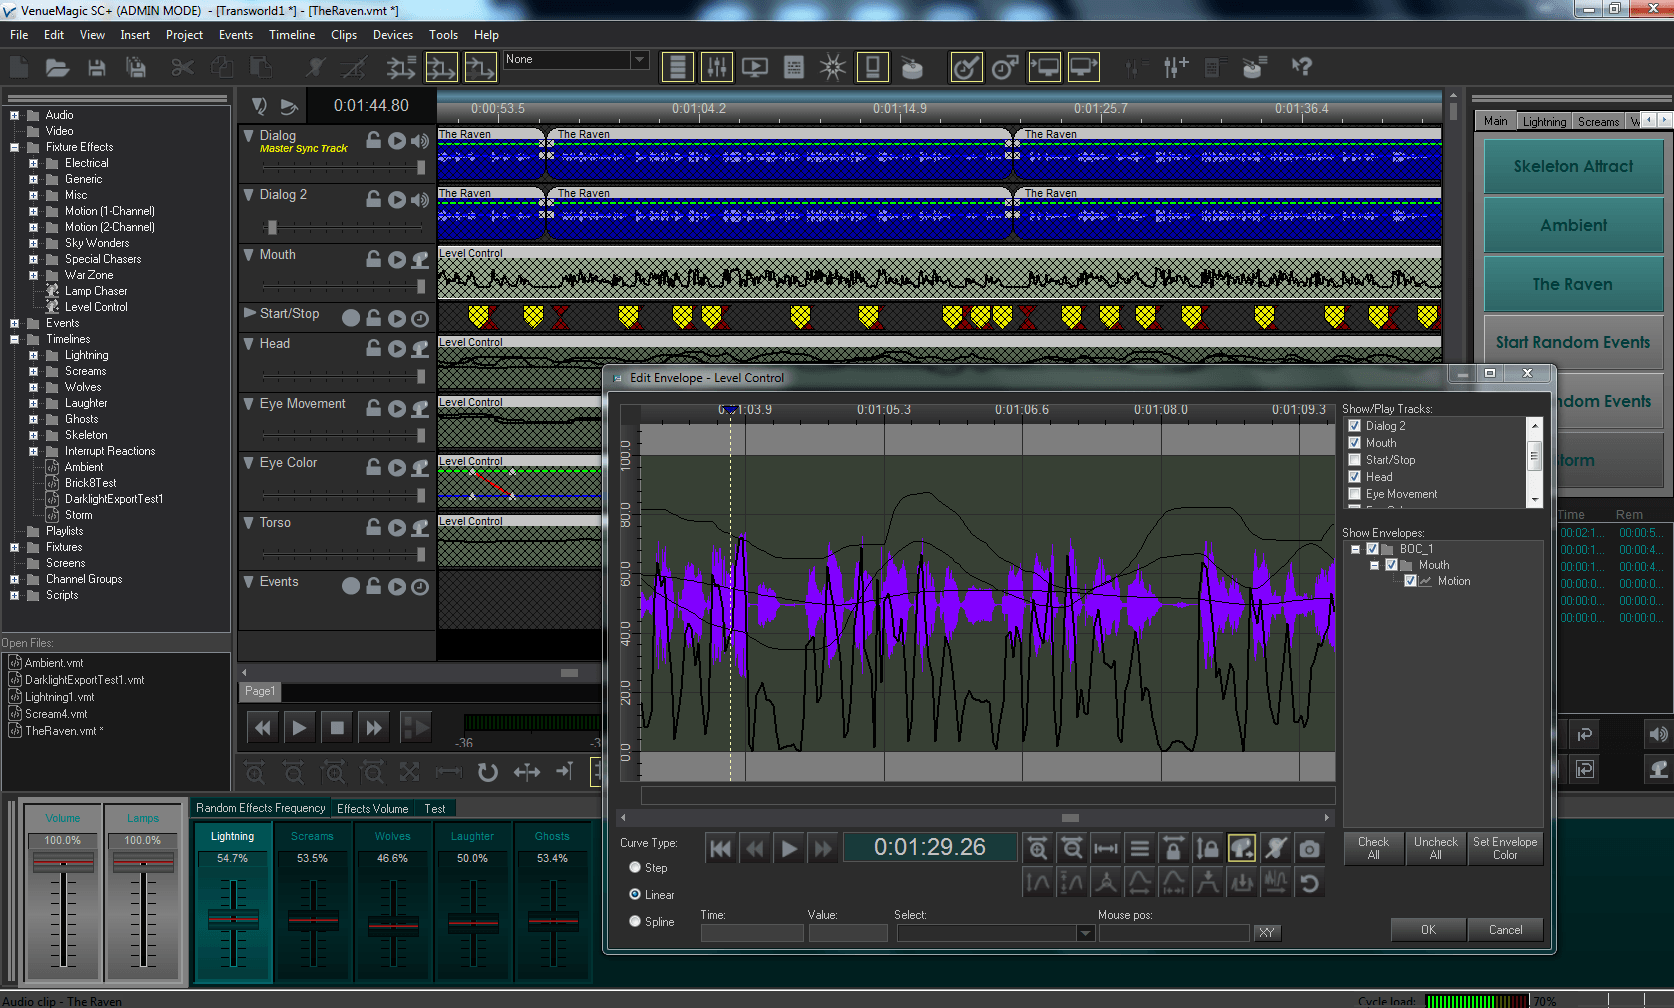Click OK in Edit Envelope dialog
1674x1008 pixels.
click(1428, 930)
